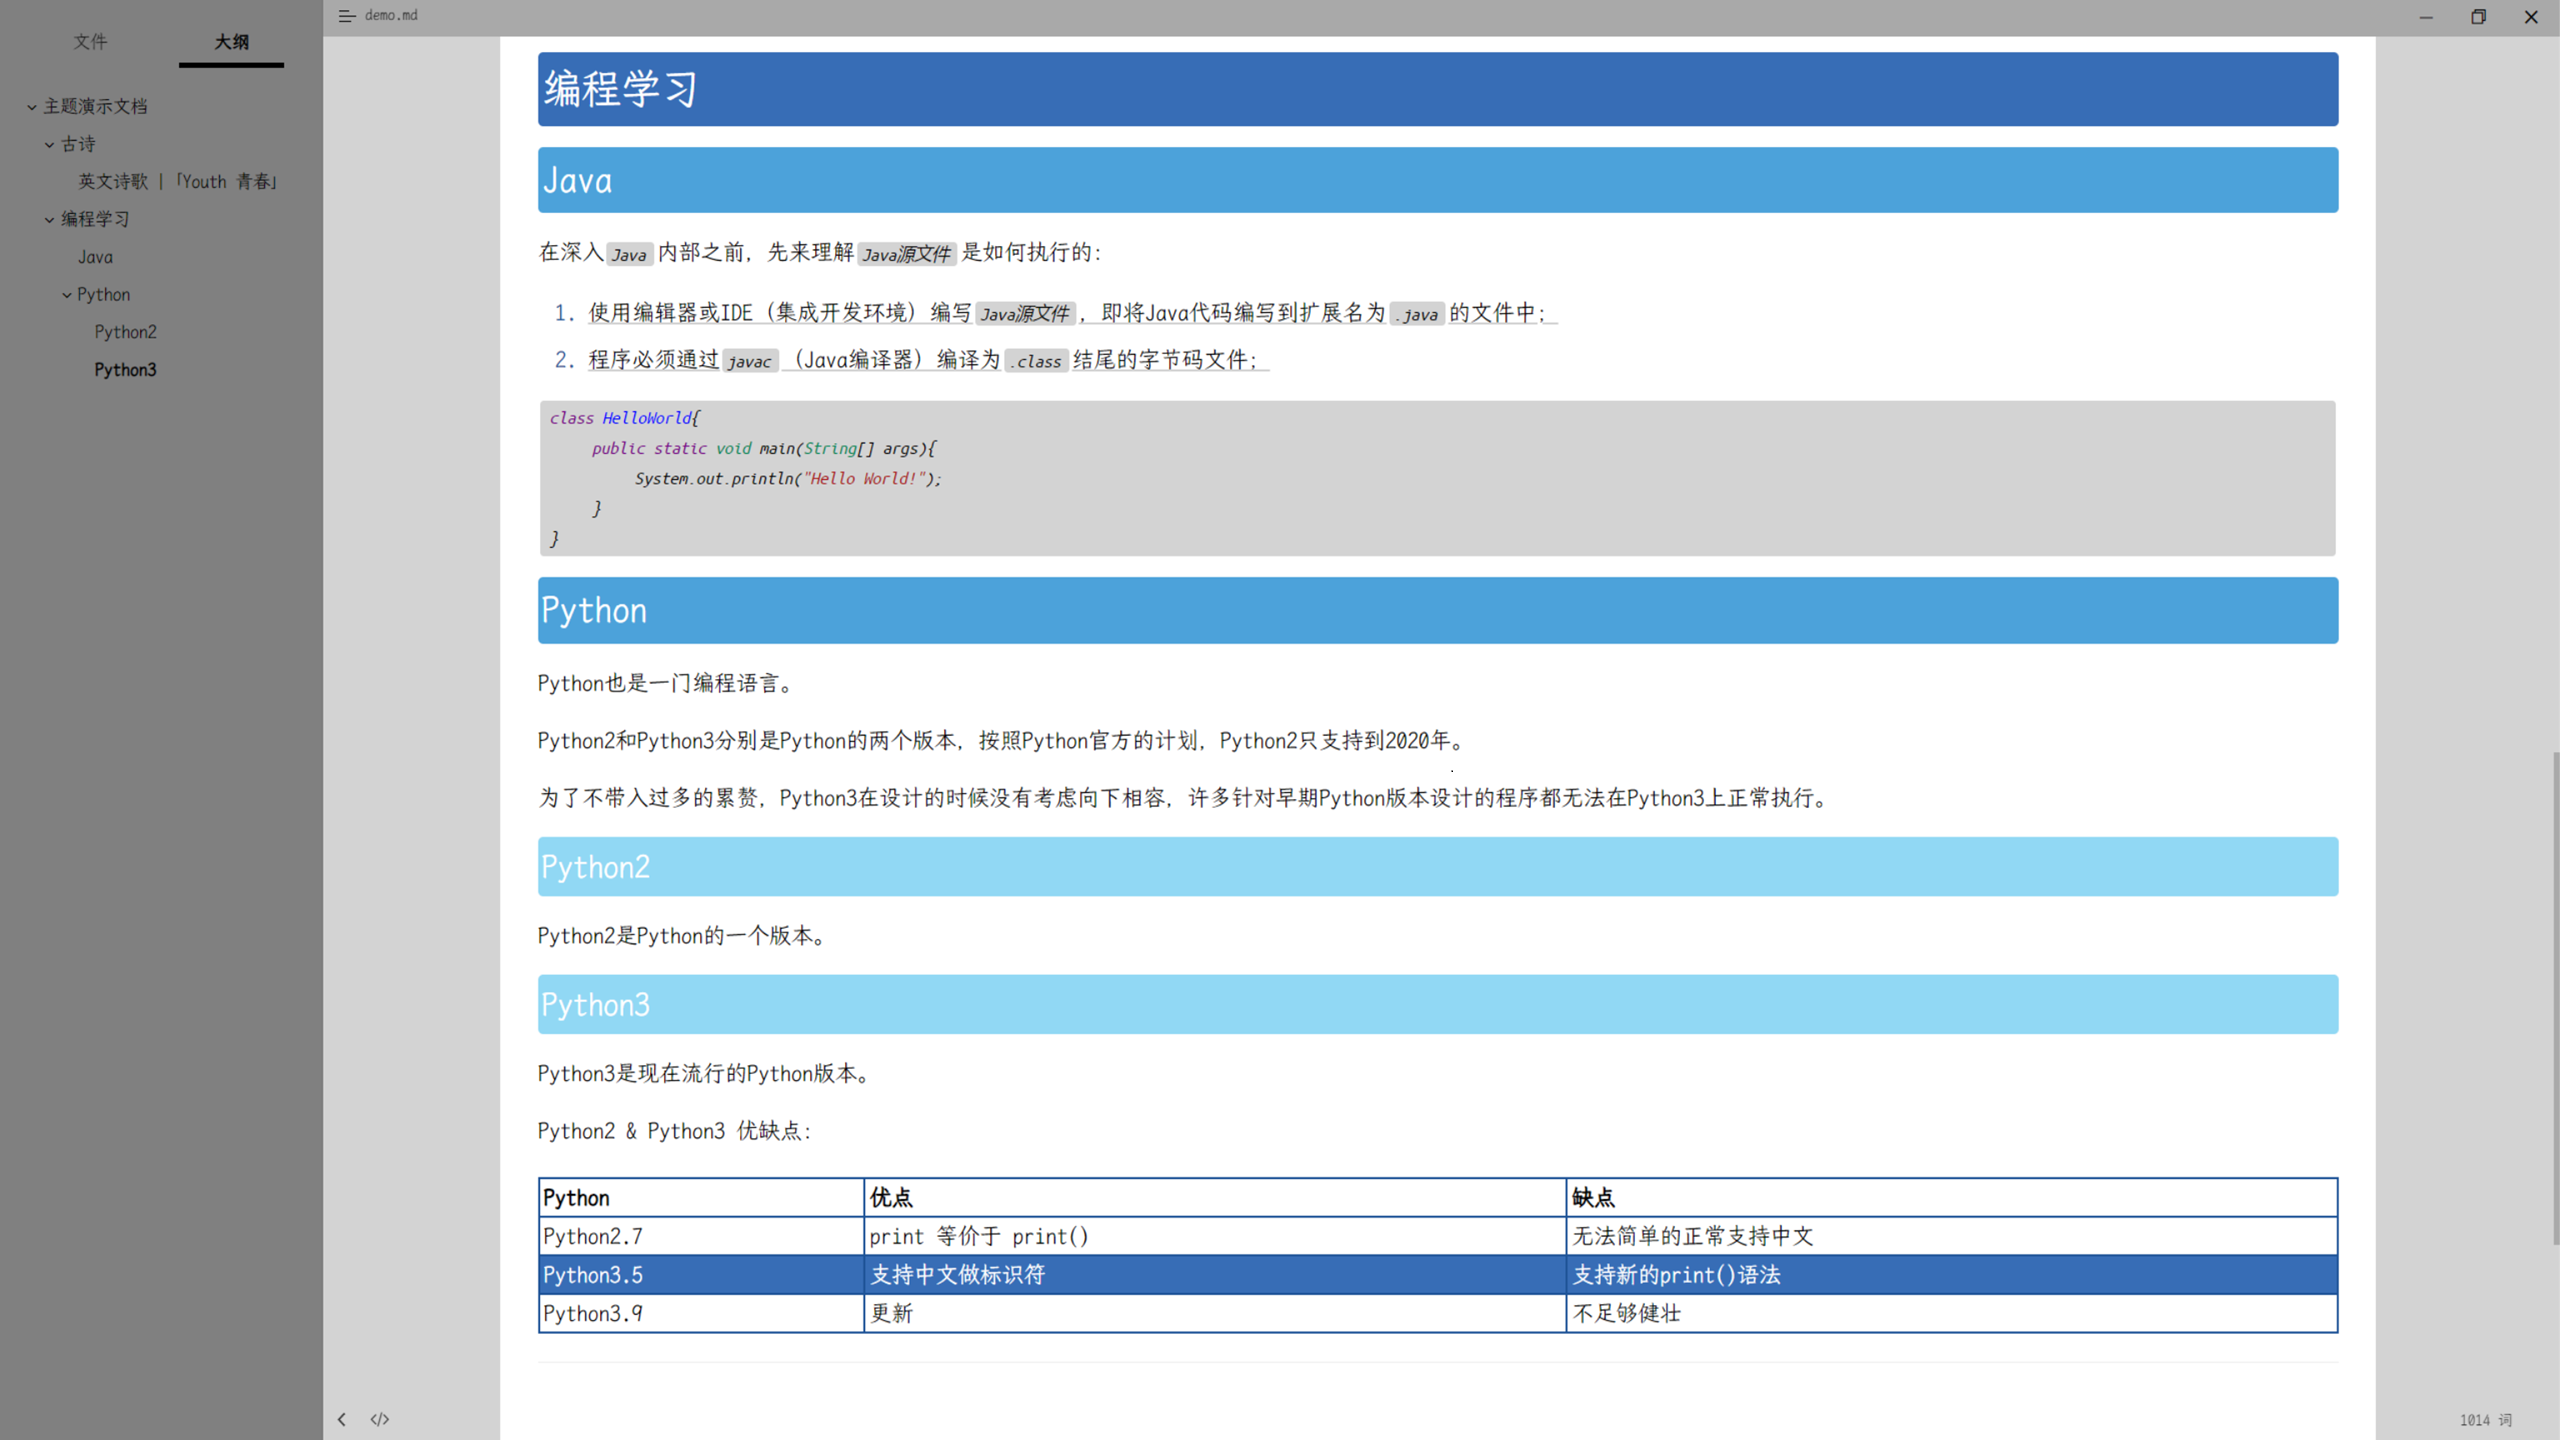Switch to source code mode icon
Image resolution: width=2560 pixels, height=1440 pixels.
(x=380, y=1419)
